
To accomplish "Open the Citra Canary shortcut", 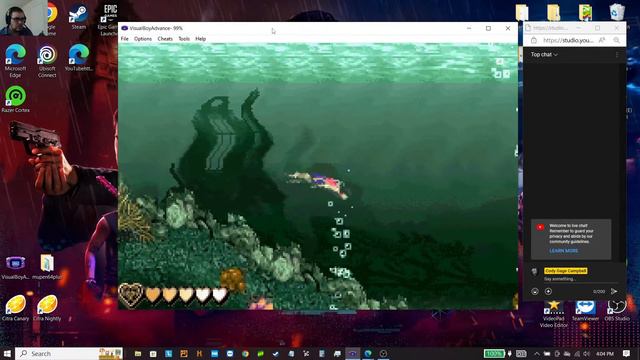I will pos(16,308).
